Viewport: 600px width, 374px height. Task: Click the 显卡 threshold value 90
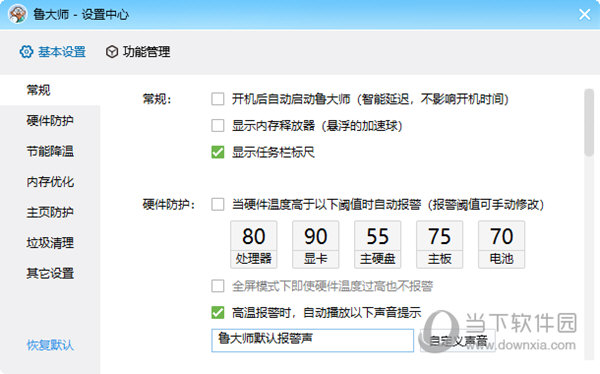click(x=316, y=236)
